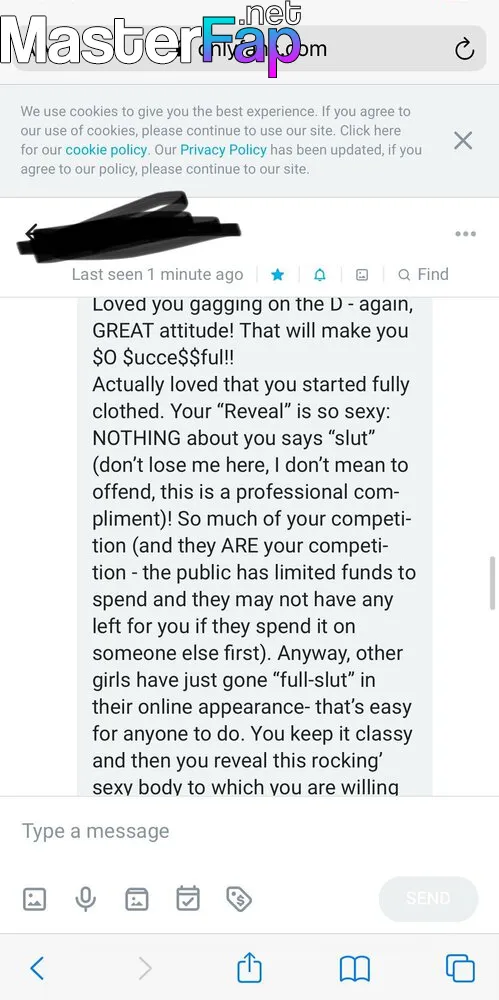
Task: Record a voice message with the microphone
Action: 86,899
